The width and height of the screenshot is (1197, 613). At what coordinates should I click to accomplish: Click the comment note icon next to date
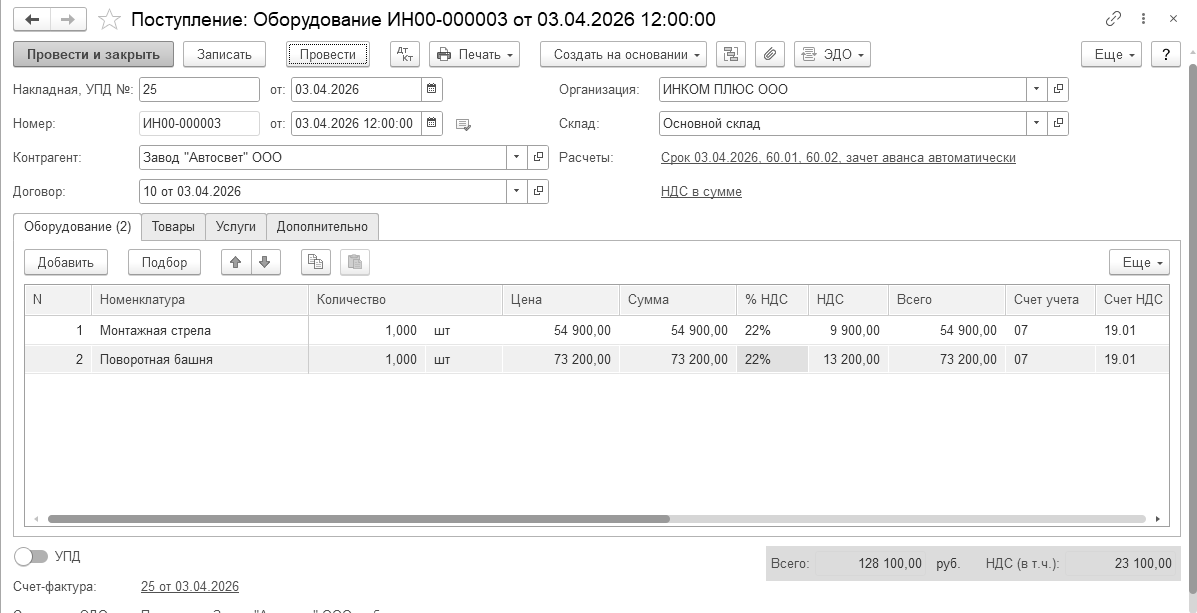click(x=463, y=124)
